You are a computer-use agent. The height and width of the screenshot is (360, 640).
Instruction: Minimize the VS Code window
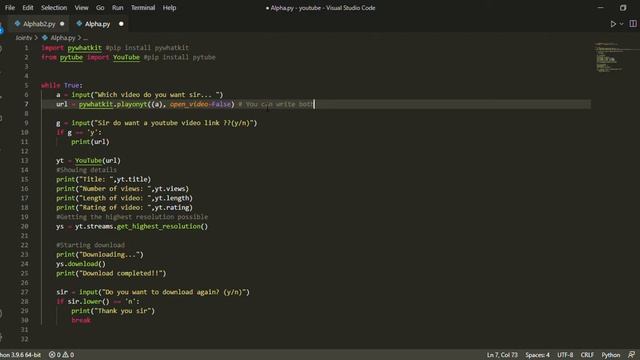point(600,8)
